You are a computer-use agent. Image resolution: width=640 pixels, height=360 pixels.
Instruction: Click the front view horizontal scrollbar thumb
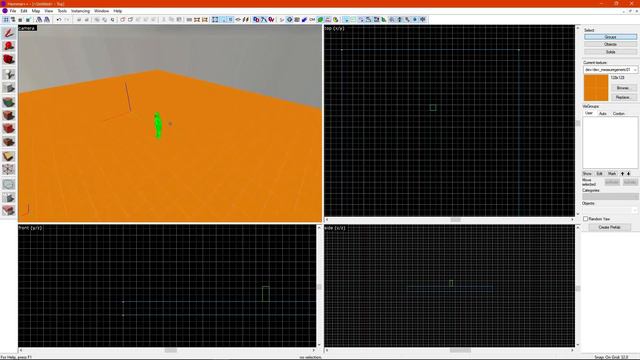coord(171,350)
